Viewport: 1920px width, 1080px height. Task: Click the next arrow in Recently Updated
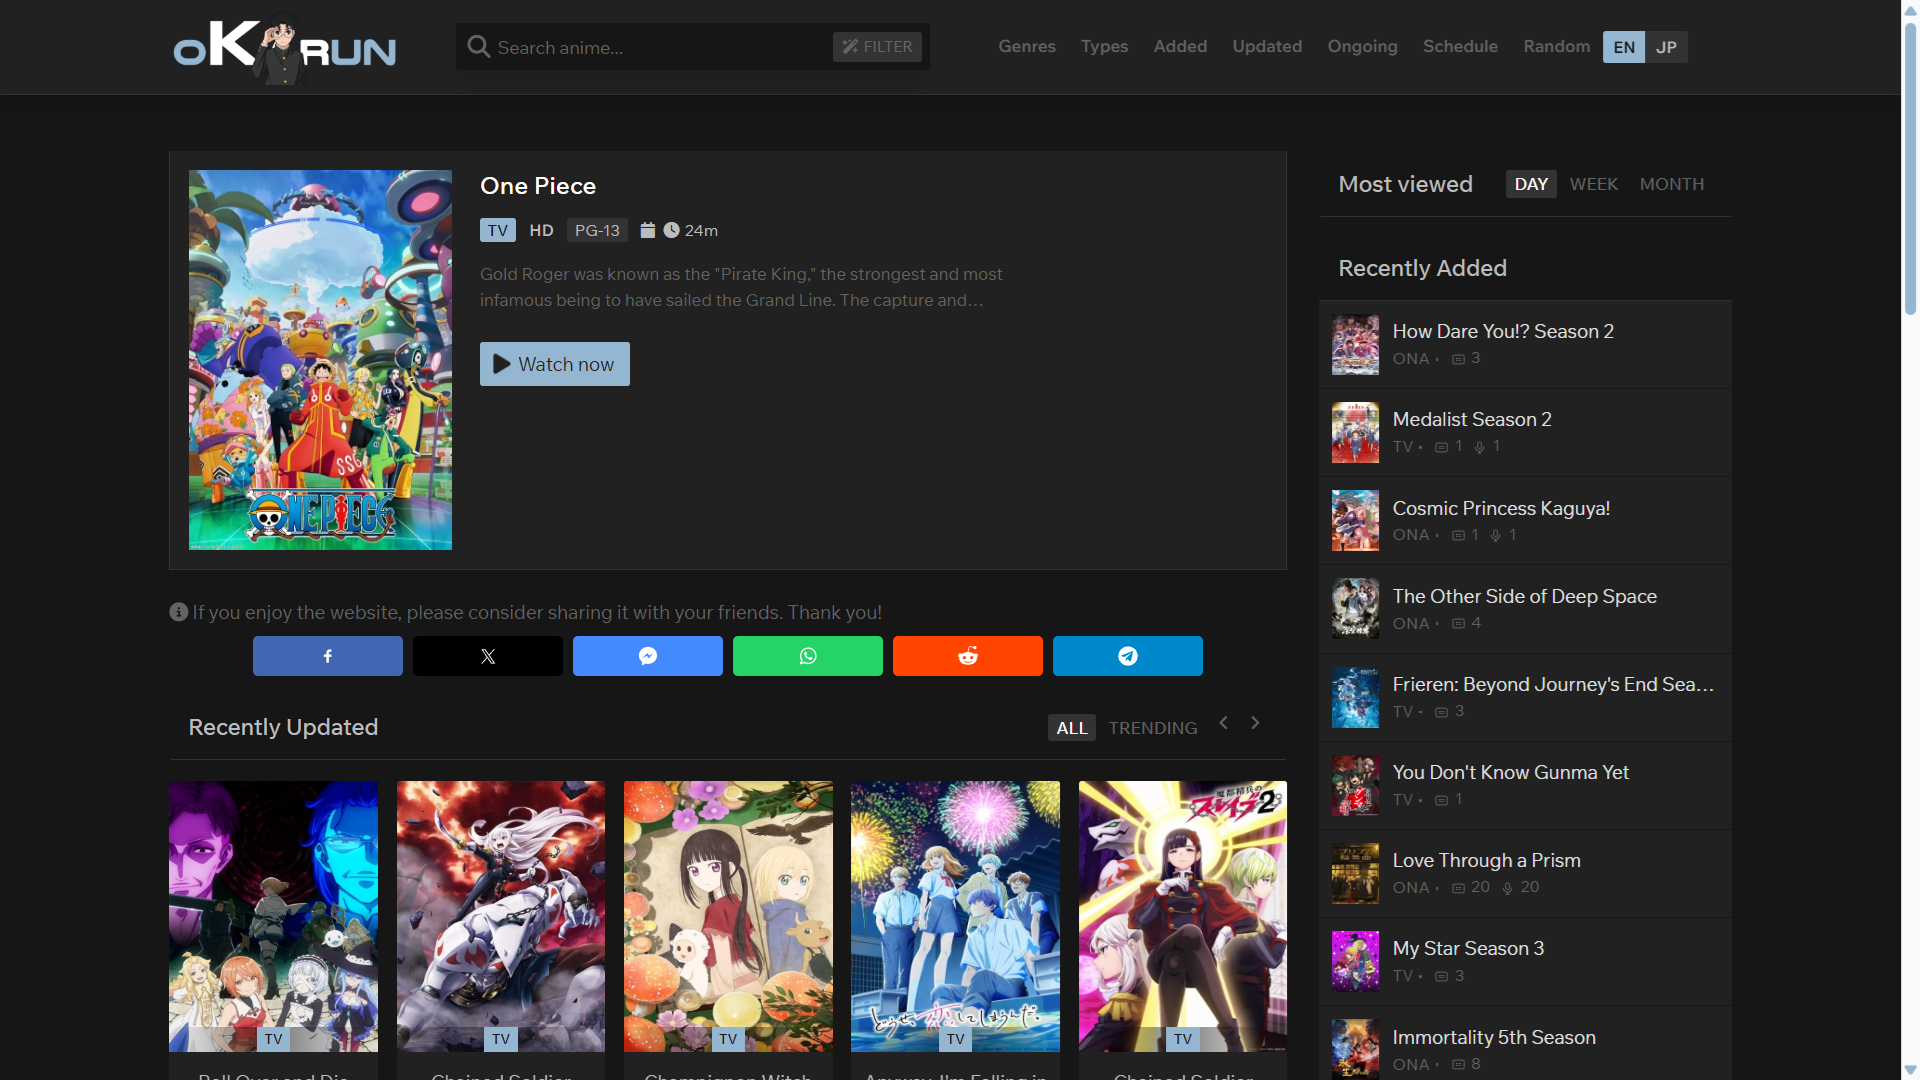(x=1255, y=722)
